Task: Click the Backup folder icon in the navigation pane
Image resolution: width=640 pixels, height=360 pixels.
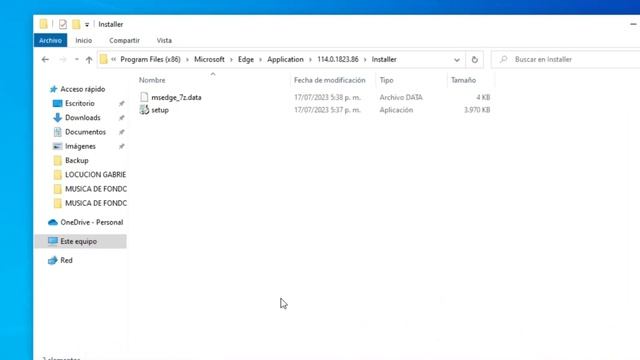Action: tap(57, 160)
